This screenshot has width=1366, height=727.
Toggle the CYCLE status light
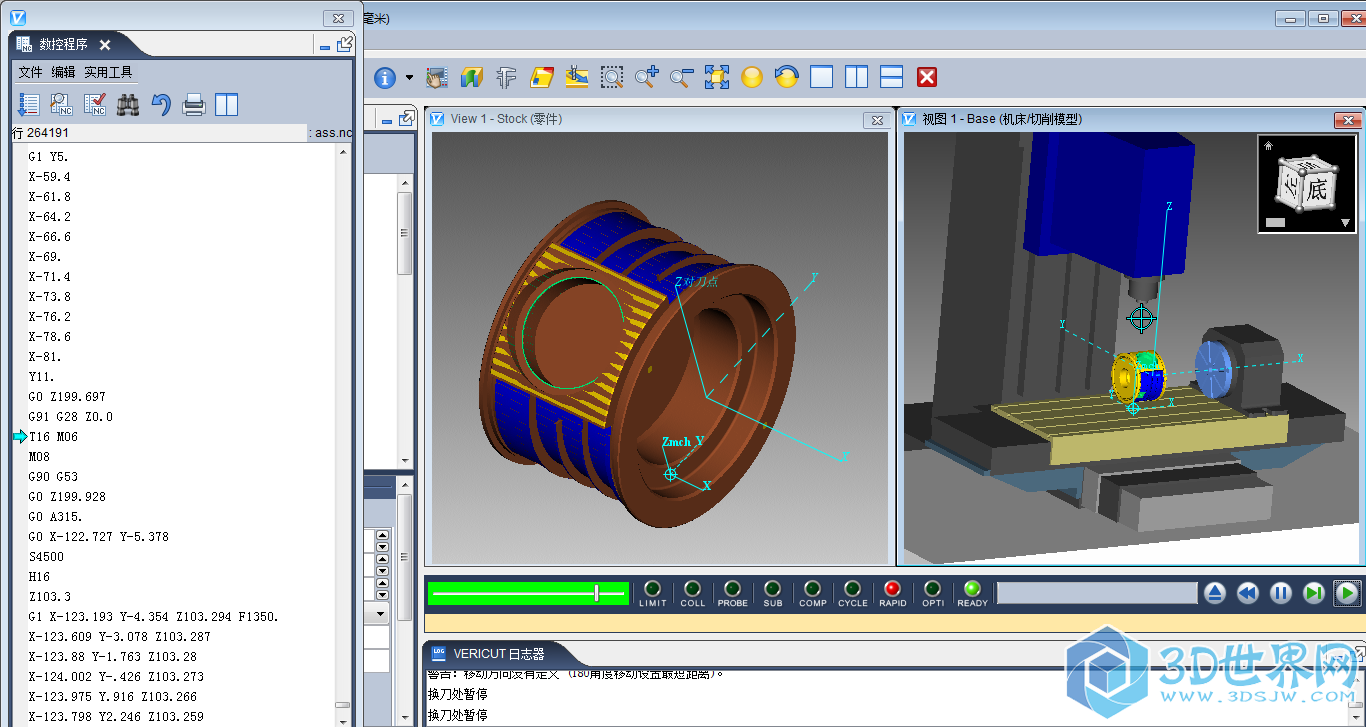853,589
